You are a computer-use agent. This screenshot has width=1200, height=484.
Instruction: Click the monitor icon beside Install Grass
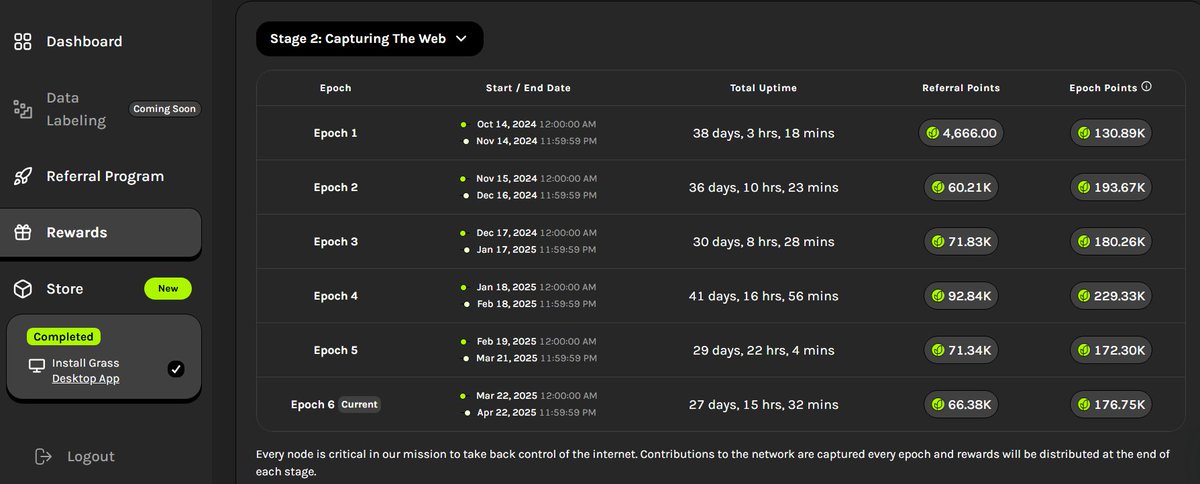(x=37, y=366)
